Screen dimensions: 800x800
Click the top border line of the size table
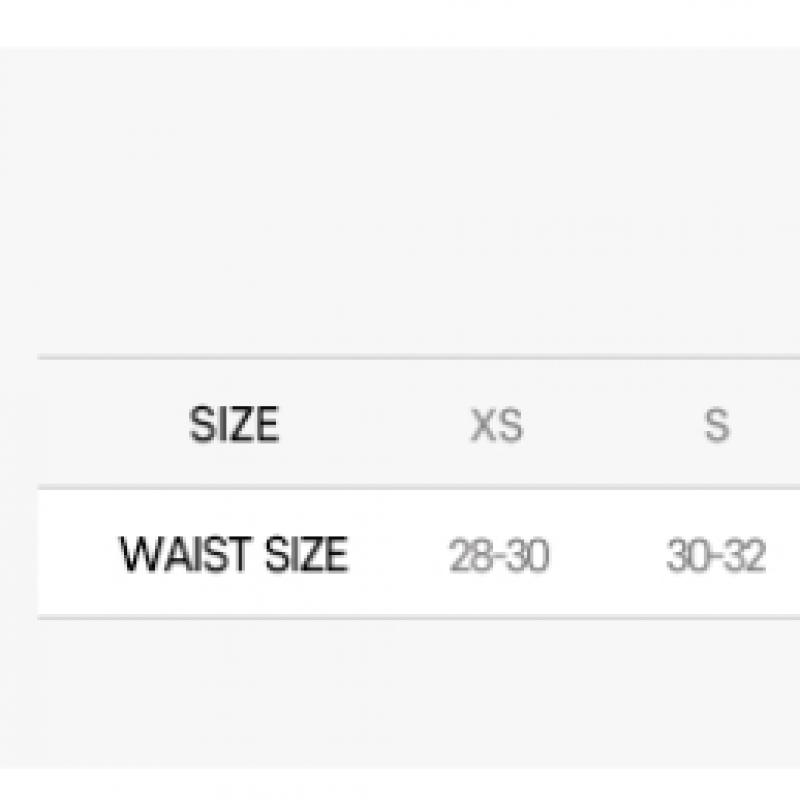coord(400,357)
